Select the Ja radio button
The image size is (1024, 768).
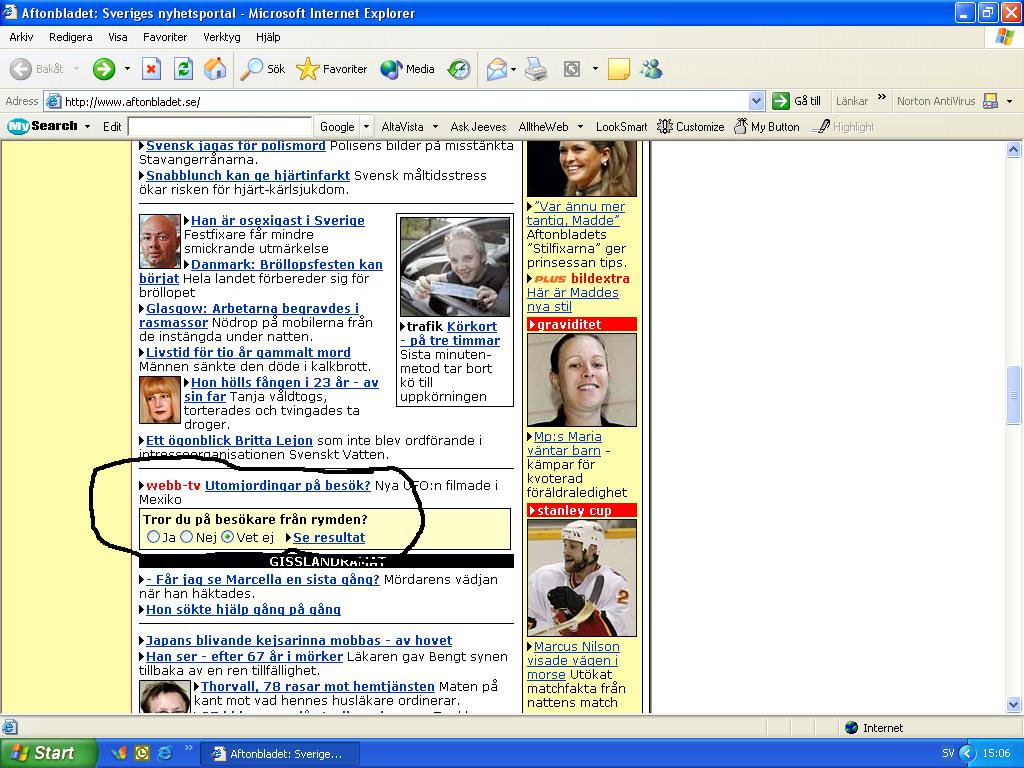click(x=153, y=537)
